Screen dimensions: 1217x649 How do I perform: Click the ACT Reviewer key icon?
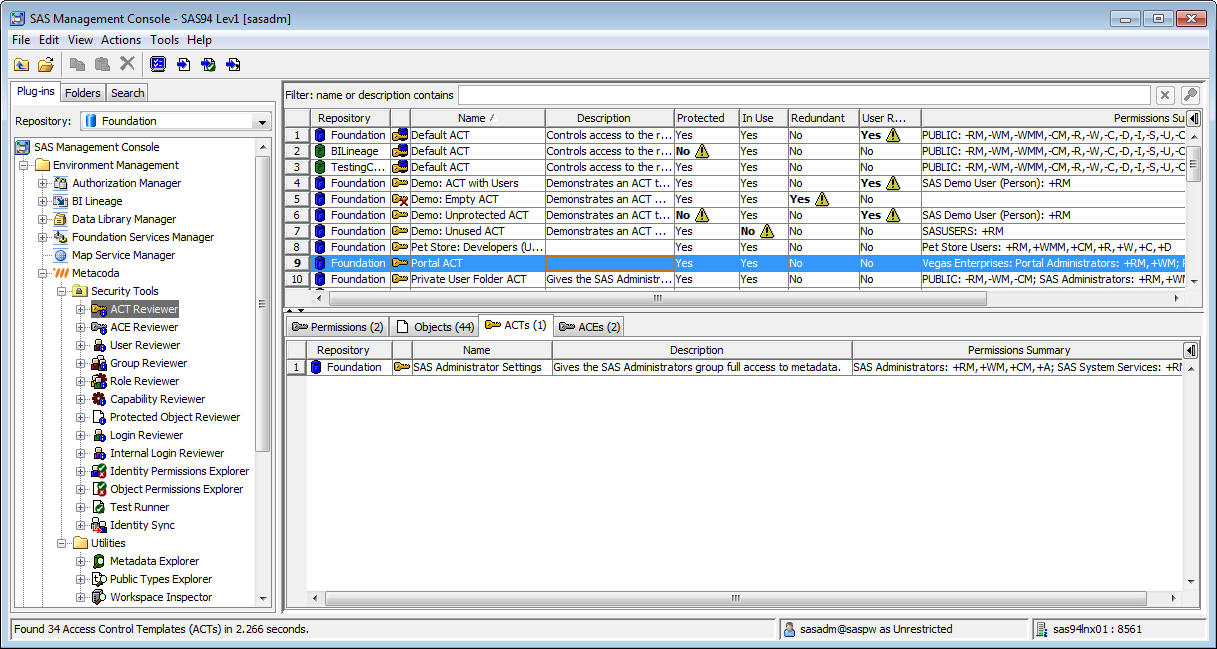98,309
